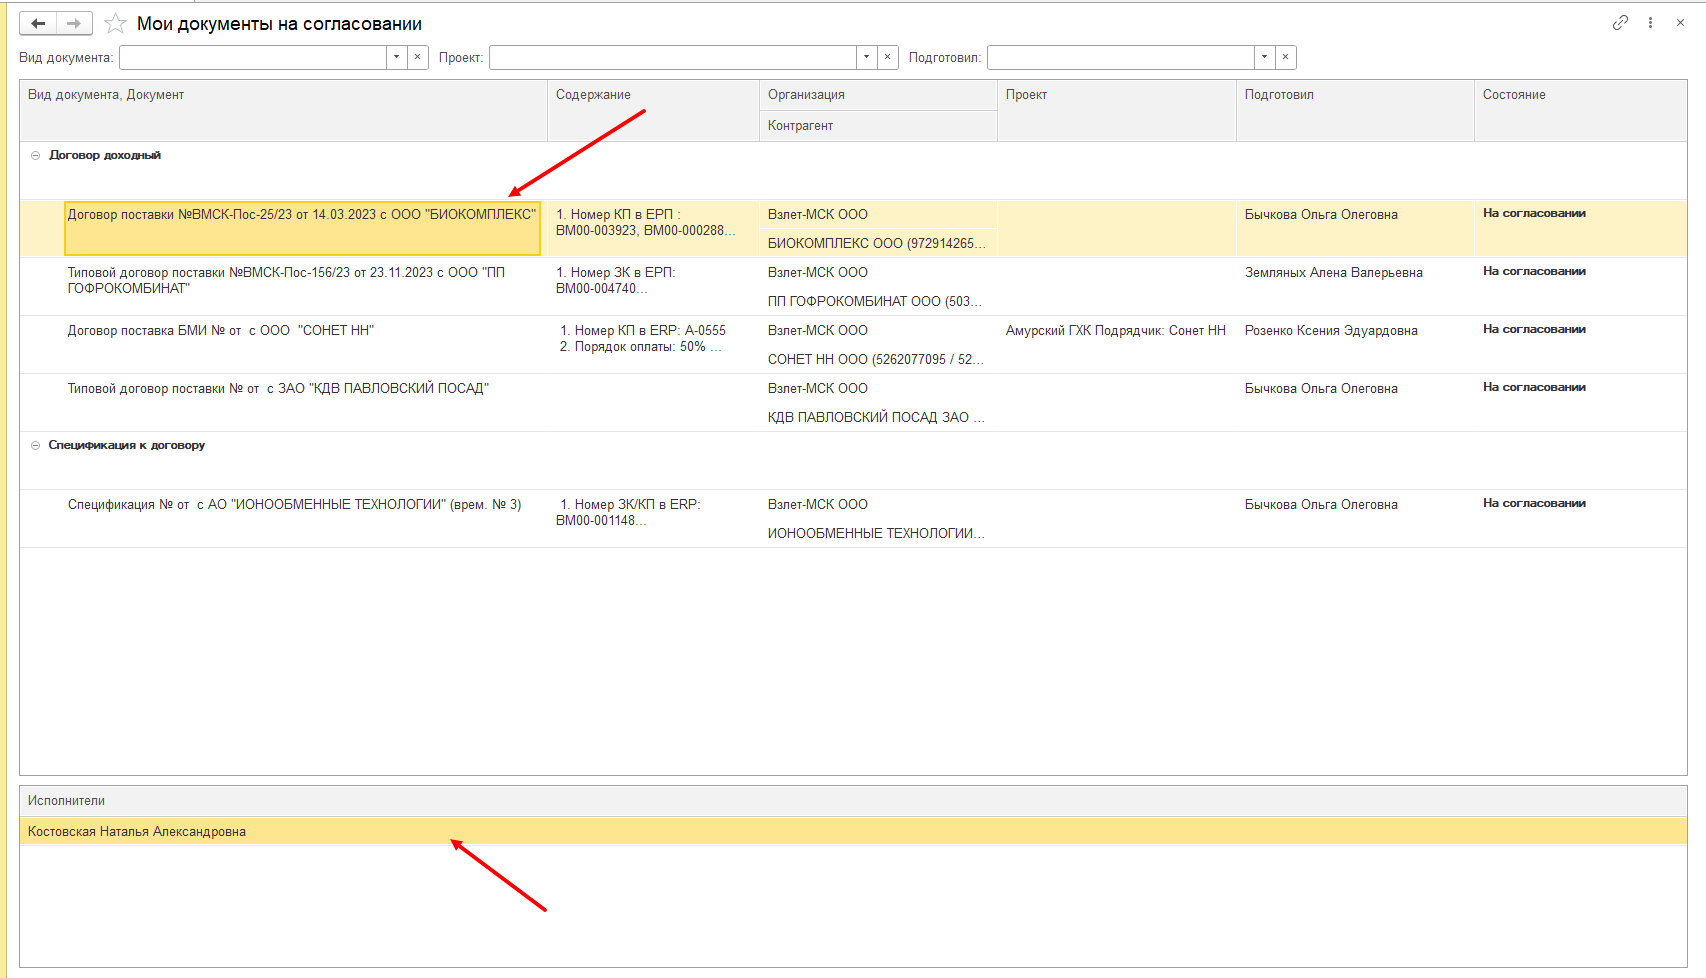Open the Вид документа dropdown list
This screenshot has width=1706, height=978.
397,57
